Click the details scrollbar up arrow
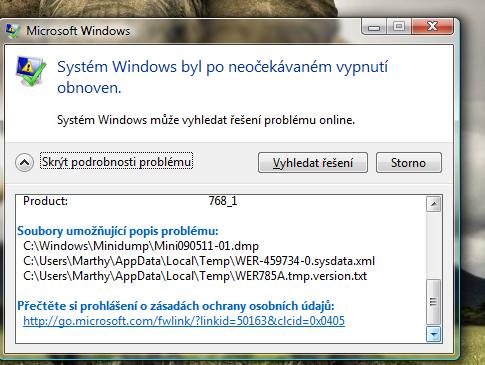This screenshot has width=485, height=365. click(434, 204)
